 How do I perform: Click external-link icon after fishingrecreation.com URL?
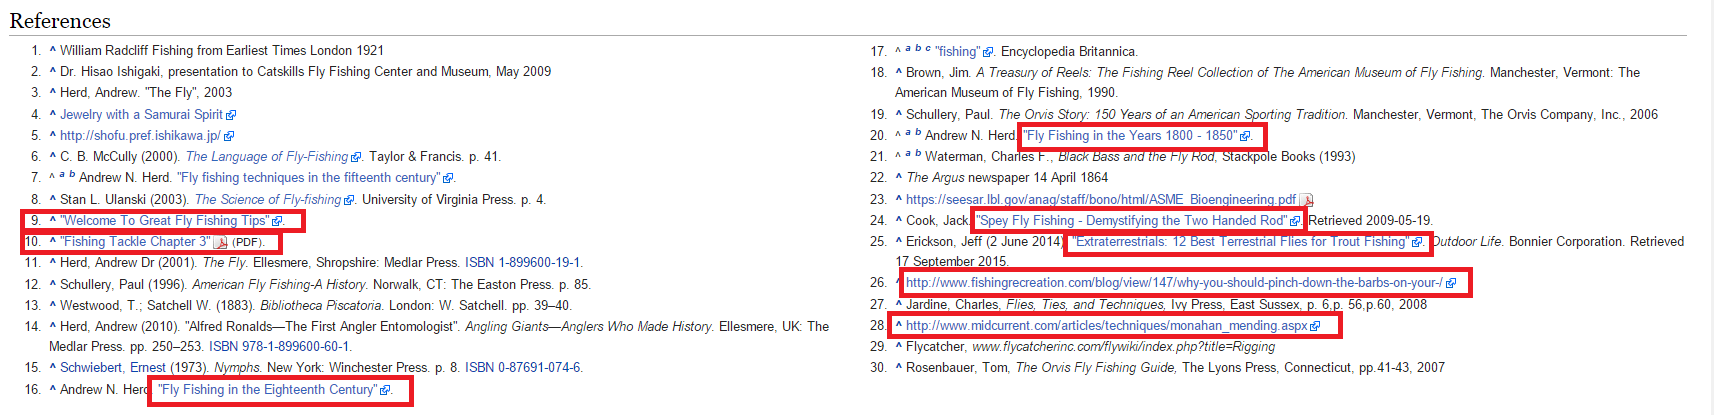pyautogui.click(x=1451, y=284)
